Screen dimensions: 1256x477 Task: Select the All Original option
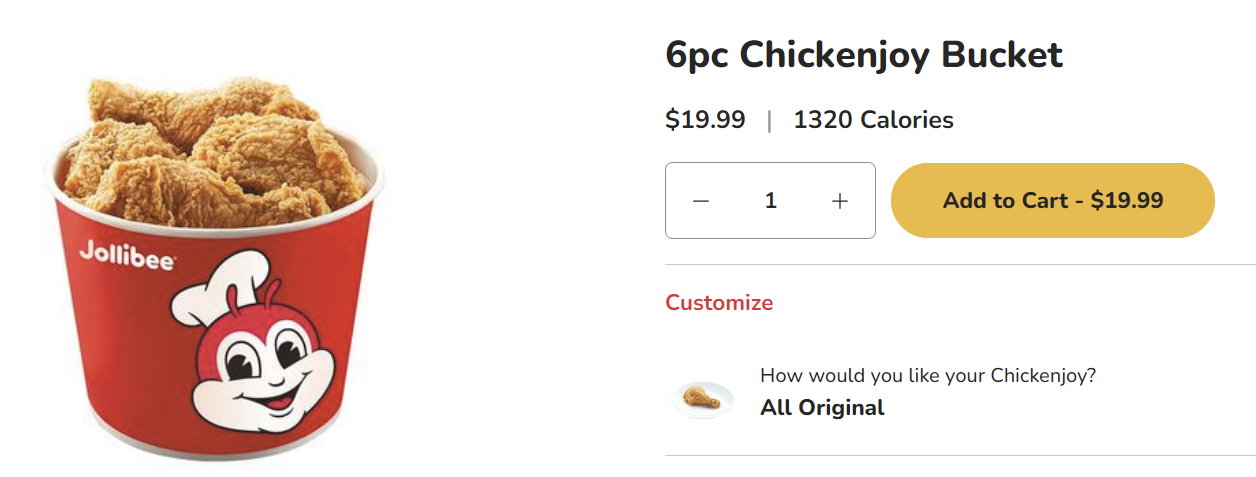pyautogui.click(x=822, y=408)
